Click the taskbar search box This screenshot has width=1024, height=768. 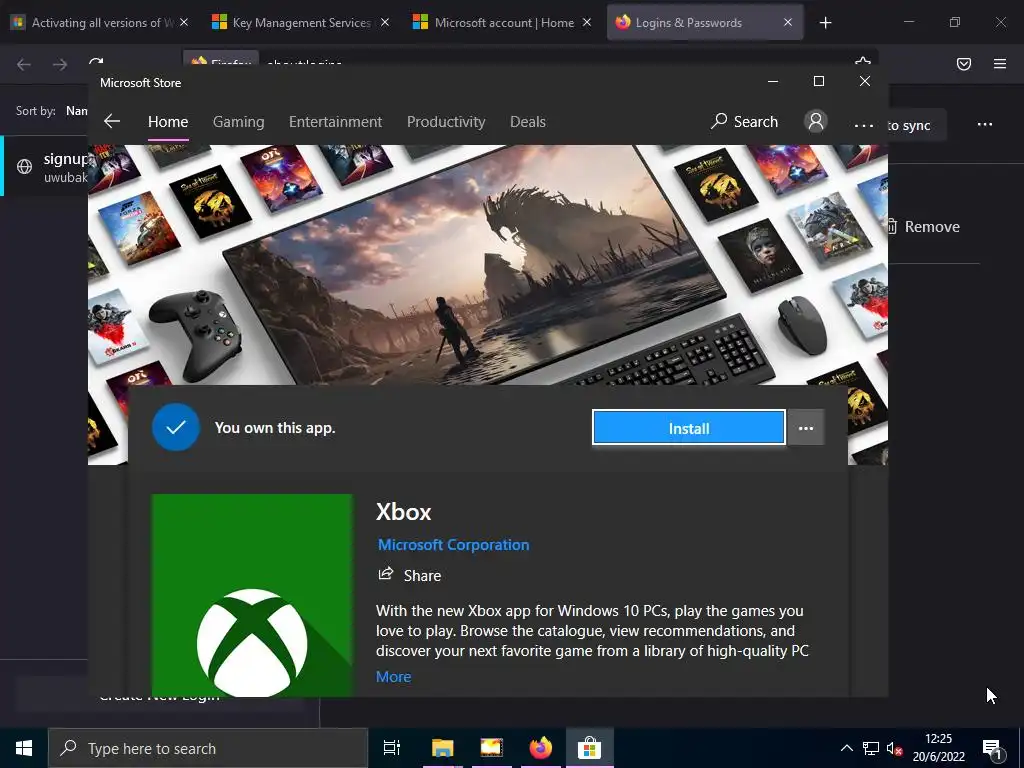click(208, 748)
